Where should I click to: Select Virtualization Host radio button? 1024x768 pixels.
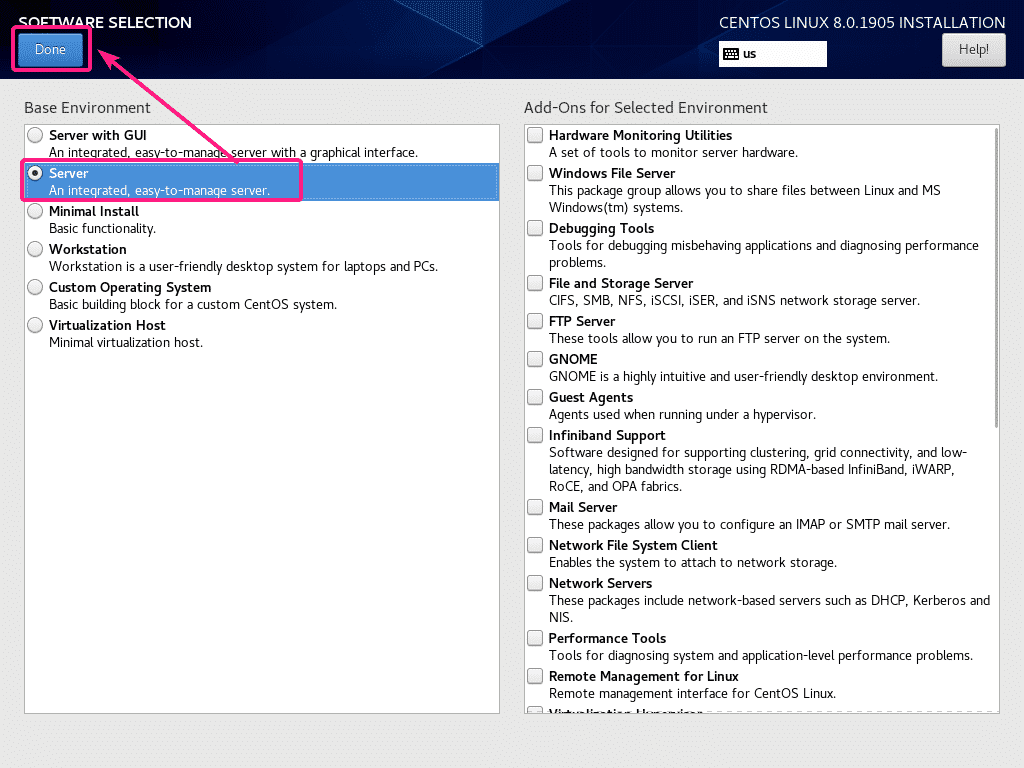pos(36,325)
